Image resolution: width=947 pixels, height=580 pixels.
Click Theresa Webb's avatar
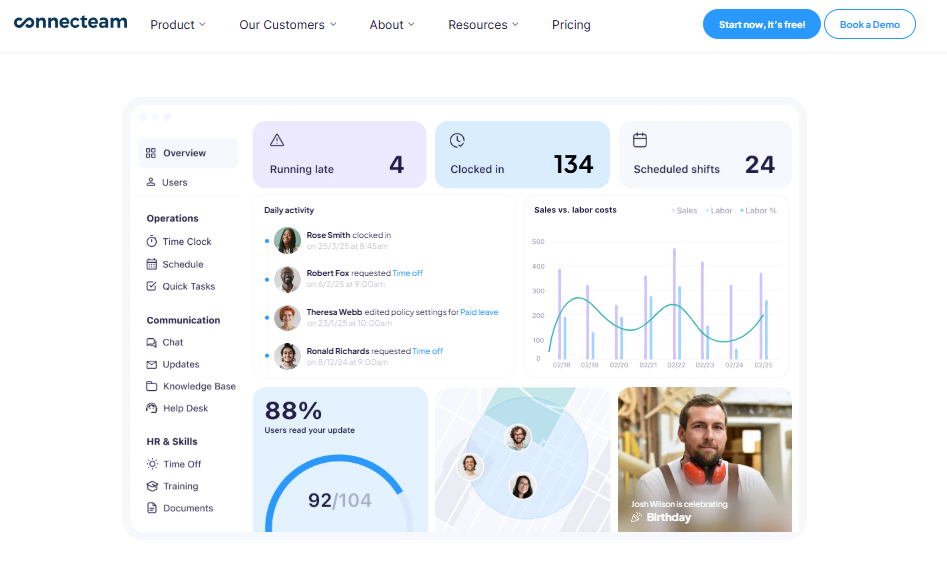click(287, 318)
